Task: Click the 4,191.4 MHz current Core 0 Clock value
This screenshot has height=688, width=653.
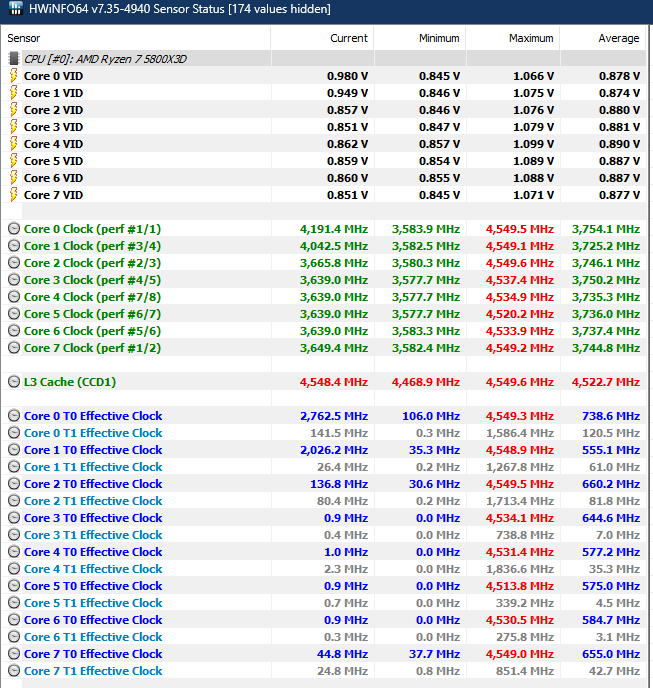Action: pos(334,229)
